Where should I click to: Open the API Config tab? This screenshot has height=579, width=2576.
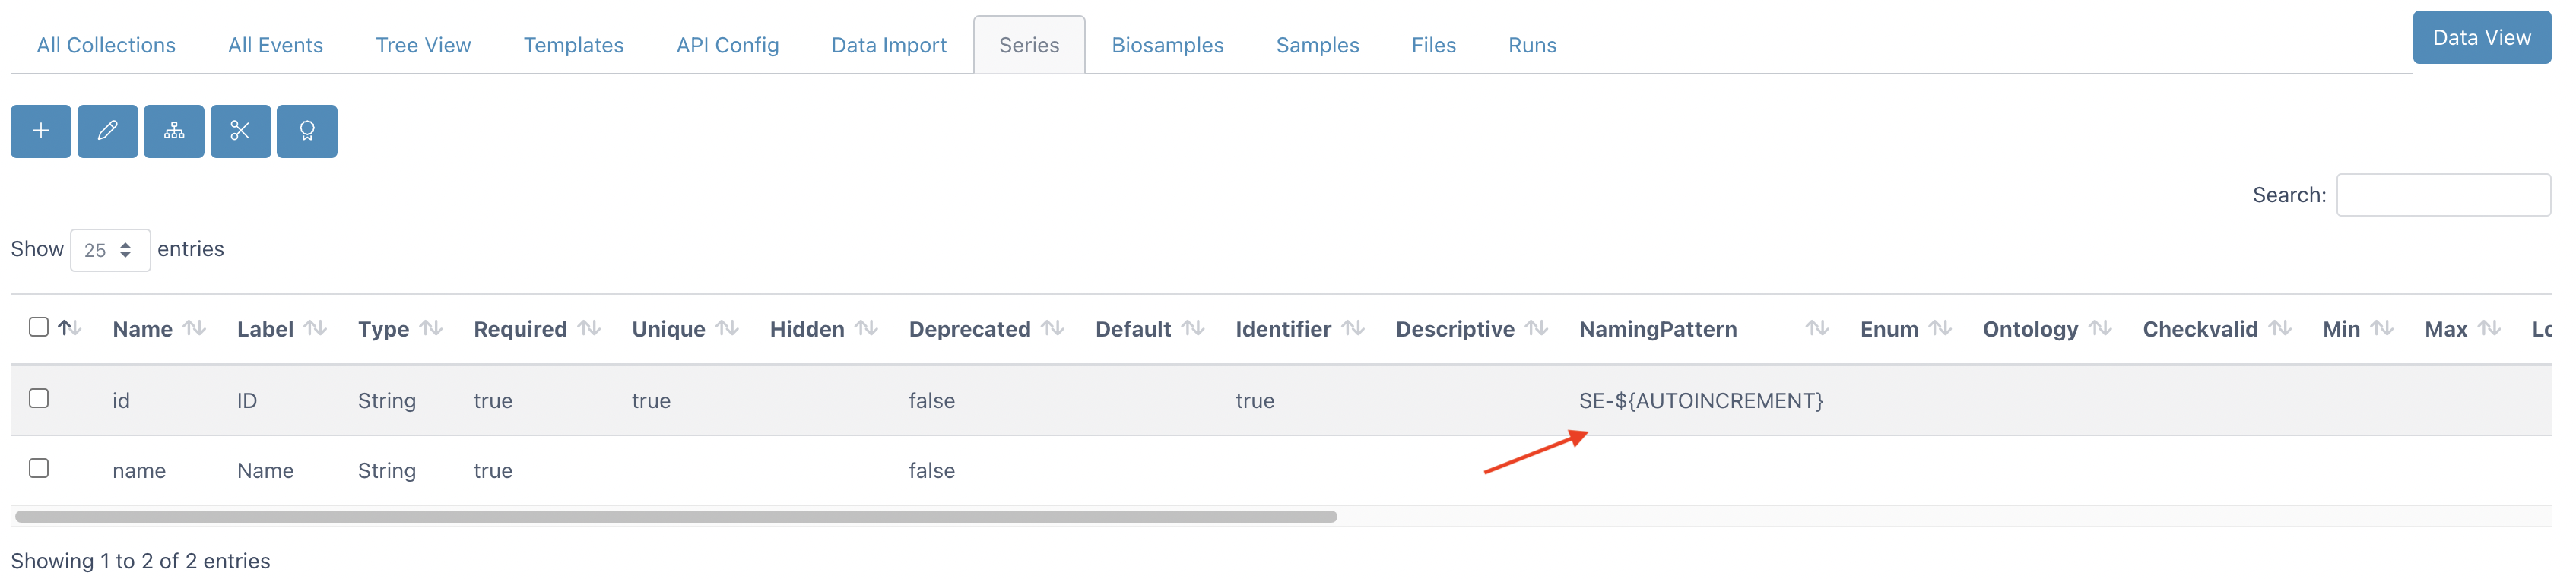727,45
